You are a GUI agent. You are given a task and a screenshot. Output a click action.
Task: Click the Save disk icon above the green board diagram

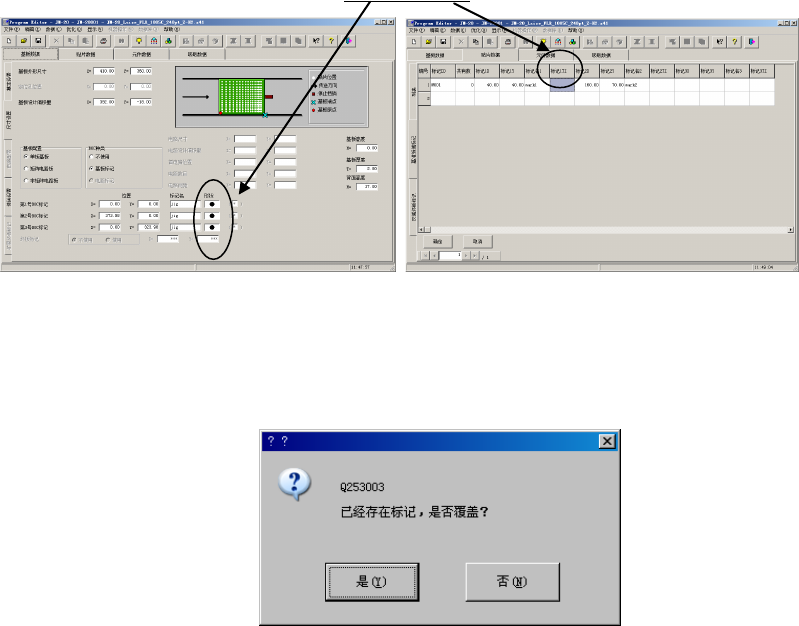point(38,41)
